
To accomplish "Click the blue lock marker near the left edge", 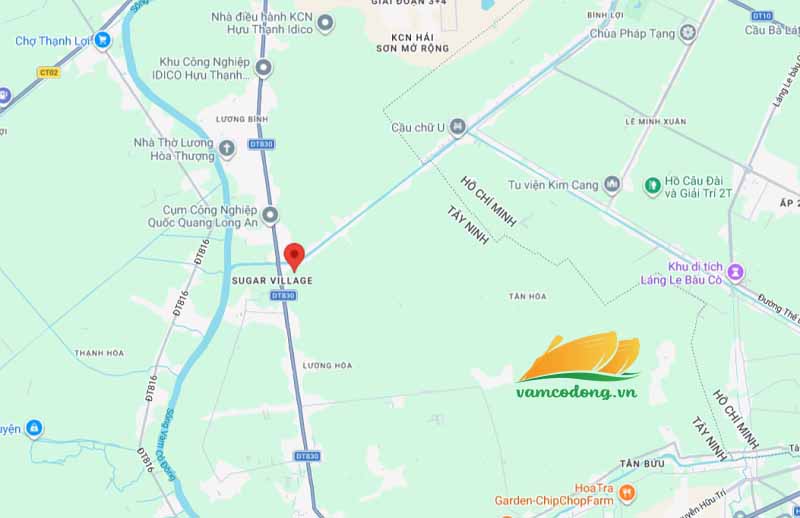I will [x=34, y=428].
